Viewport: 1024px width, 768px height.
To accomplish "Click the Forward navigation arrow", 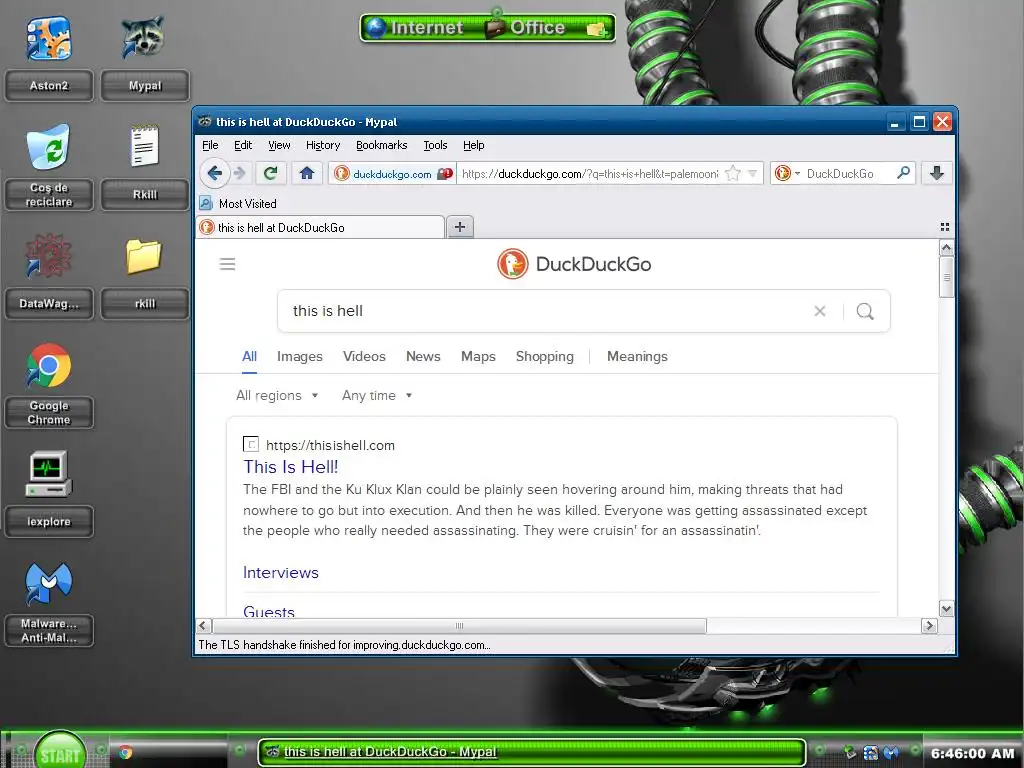I will (x=240, y=173).
